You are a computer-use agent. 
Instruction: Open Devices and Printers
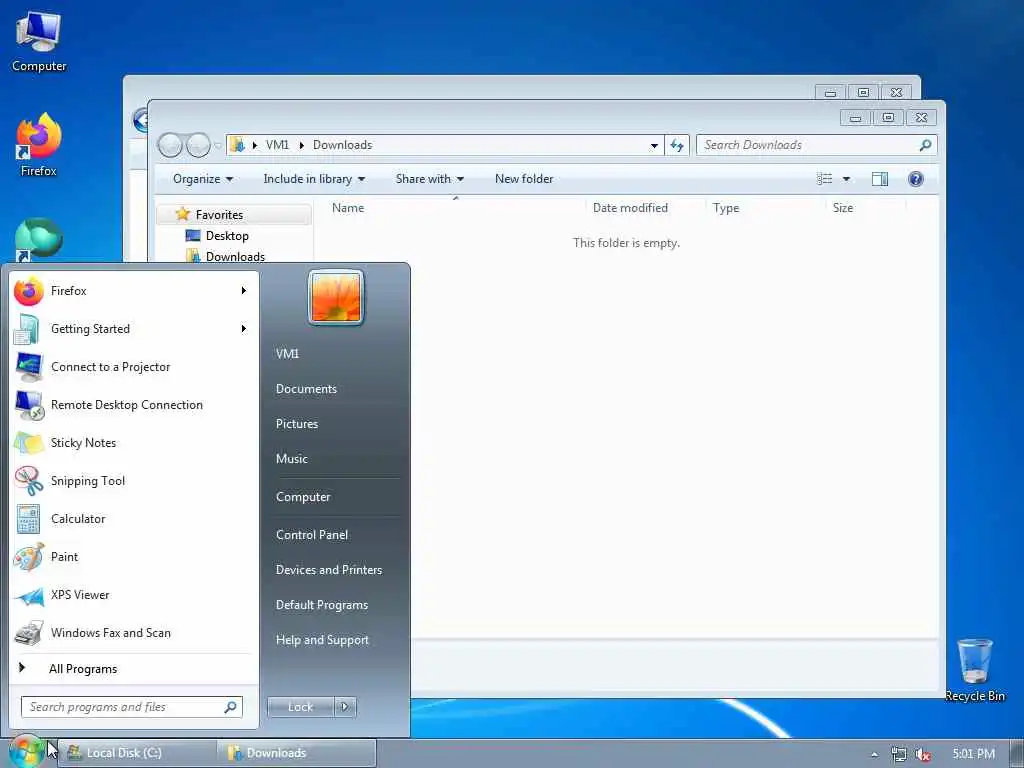coord(328,570)
